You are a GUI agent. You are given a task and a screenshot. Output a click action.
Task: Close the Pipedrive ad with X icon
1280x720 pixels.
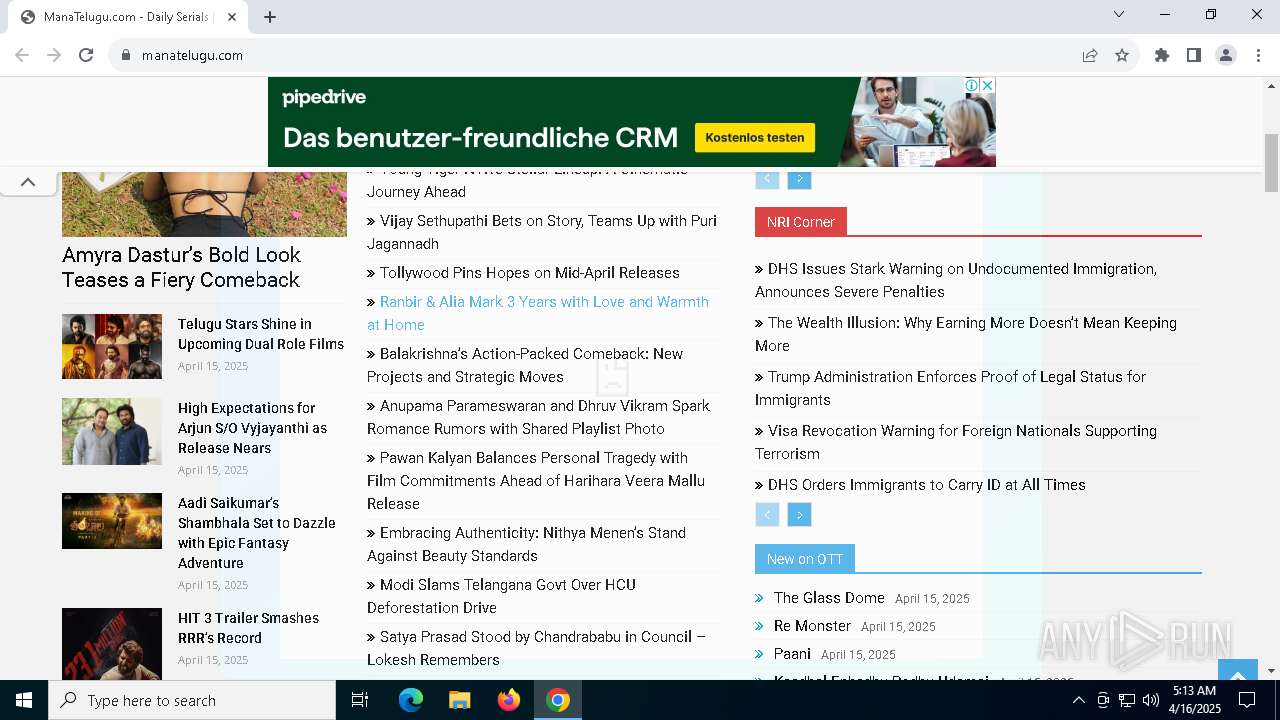[988, 85]
